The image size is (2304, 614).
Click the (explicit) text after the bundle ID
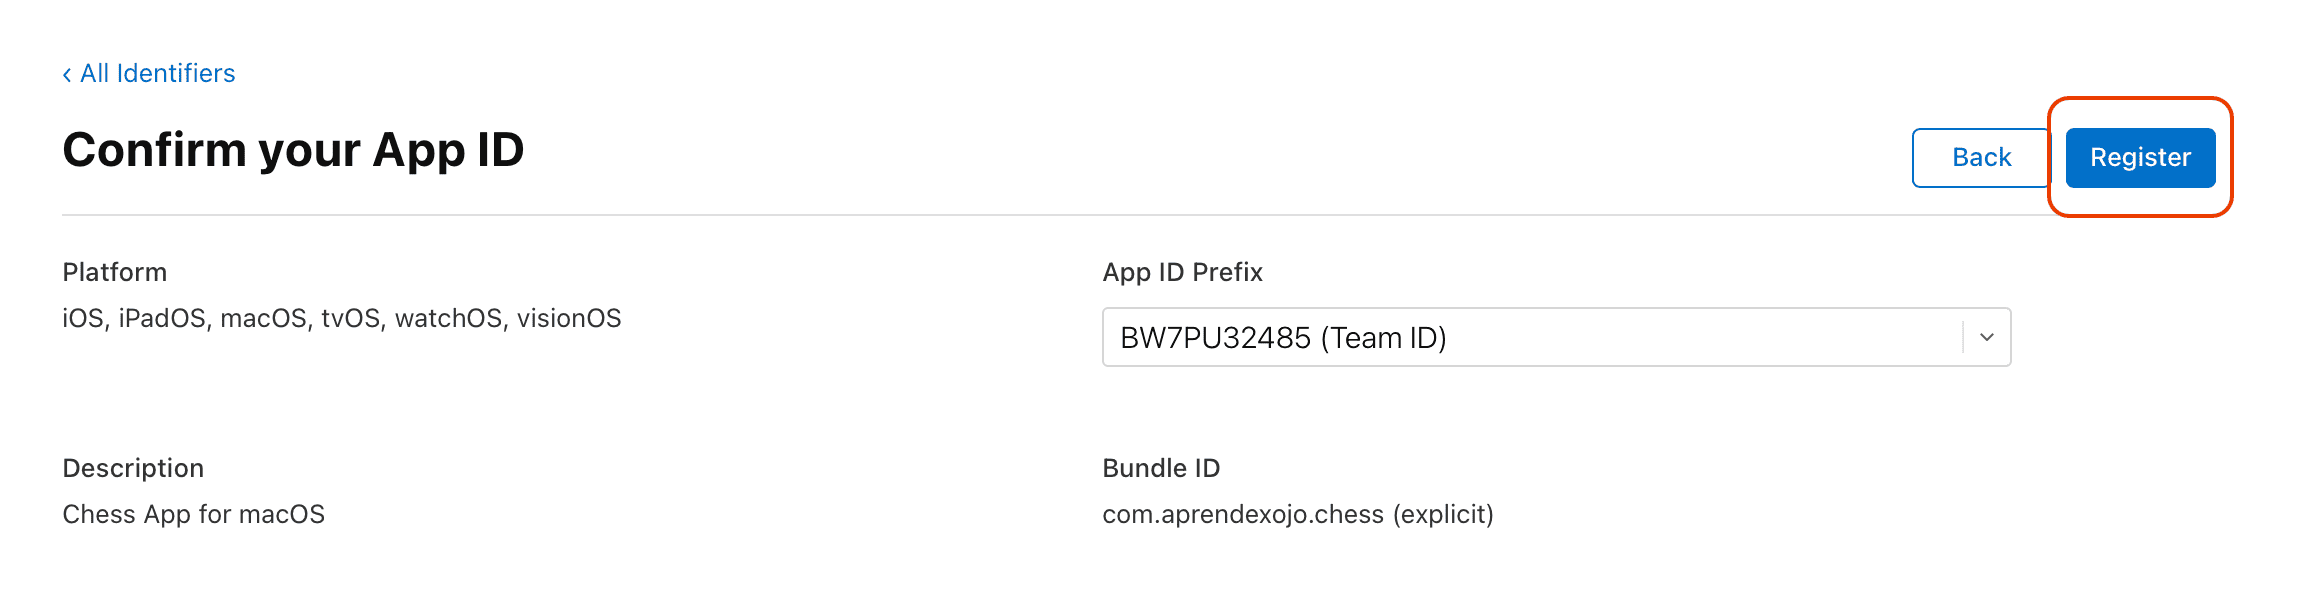(1443, 514)
